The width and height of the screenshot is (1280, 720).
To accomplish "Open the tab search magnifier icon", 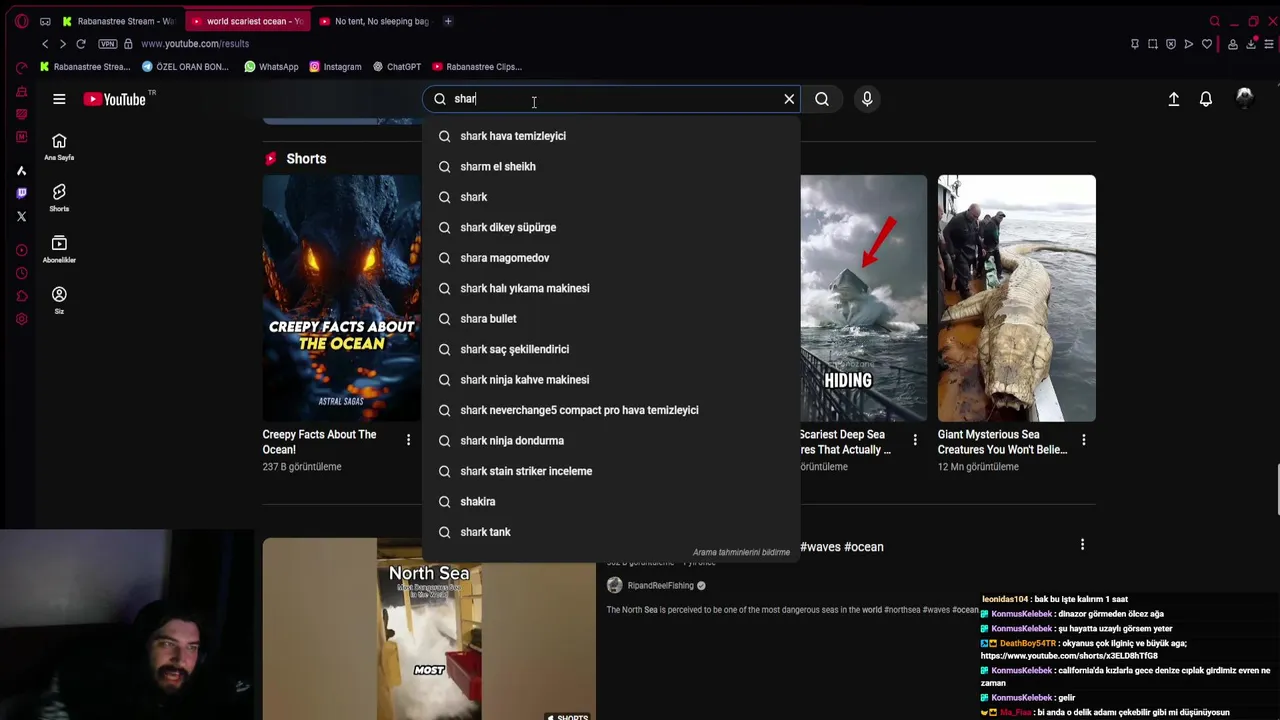I will (1215, 21).
